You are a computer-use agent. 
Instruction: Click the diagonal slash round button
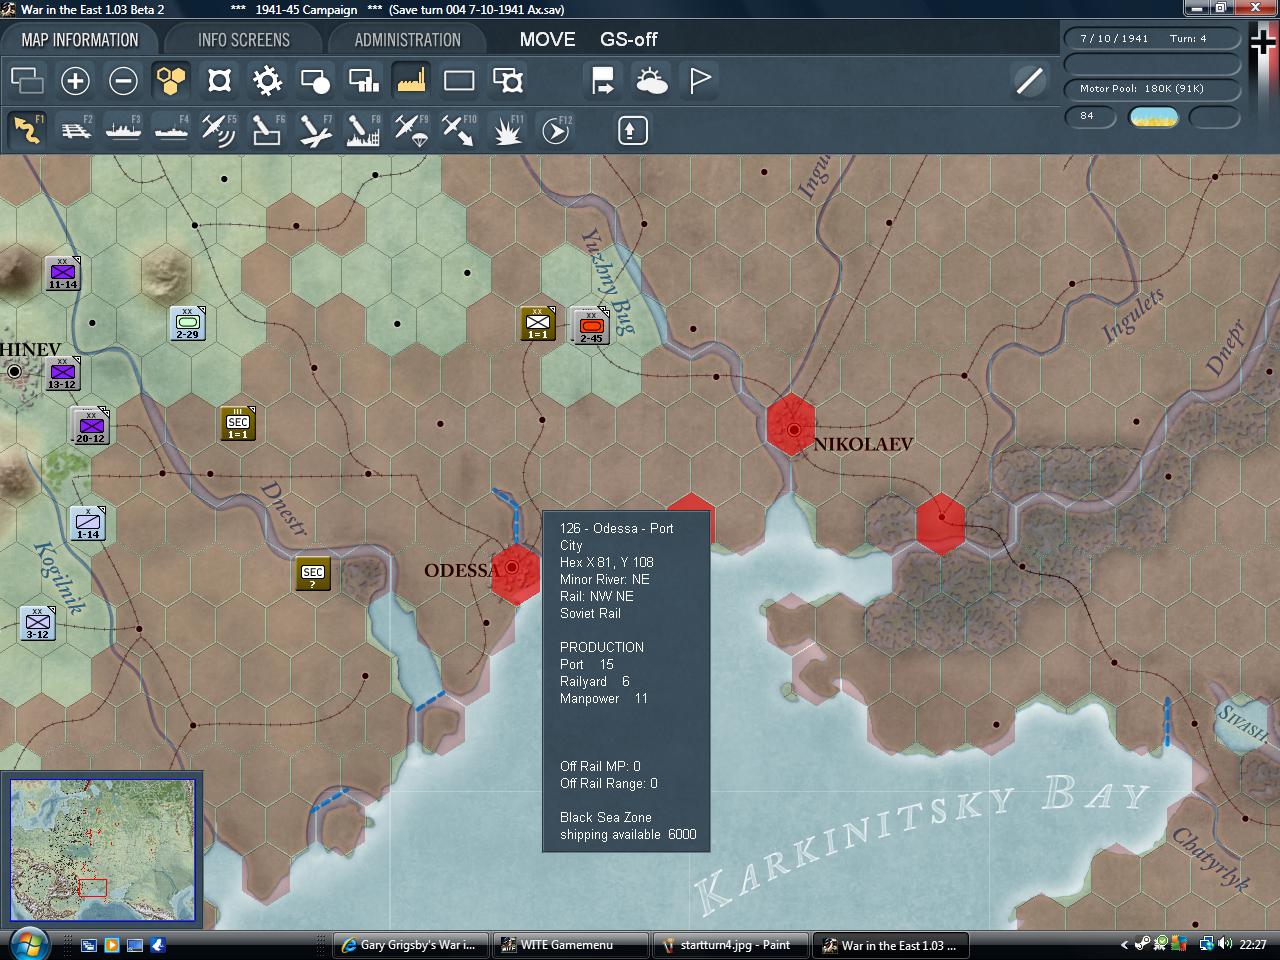(1029, 80)
